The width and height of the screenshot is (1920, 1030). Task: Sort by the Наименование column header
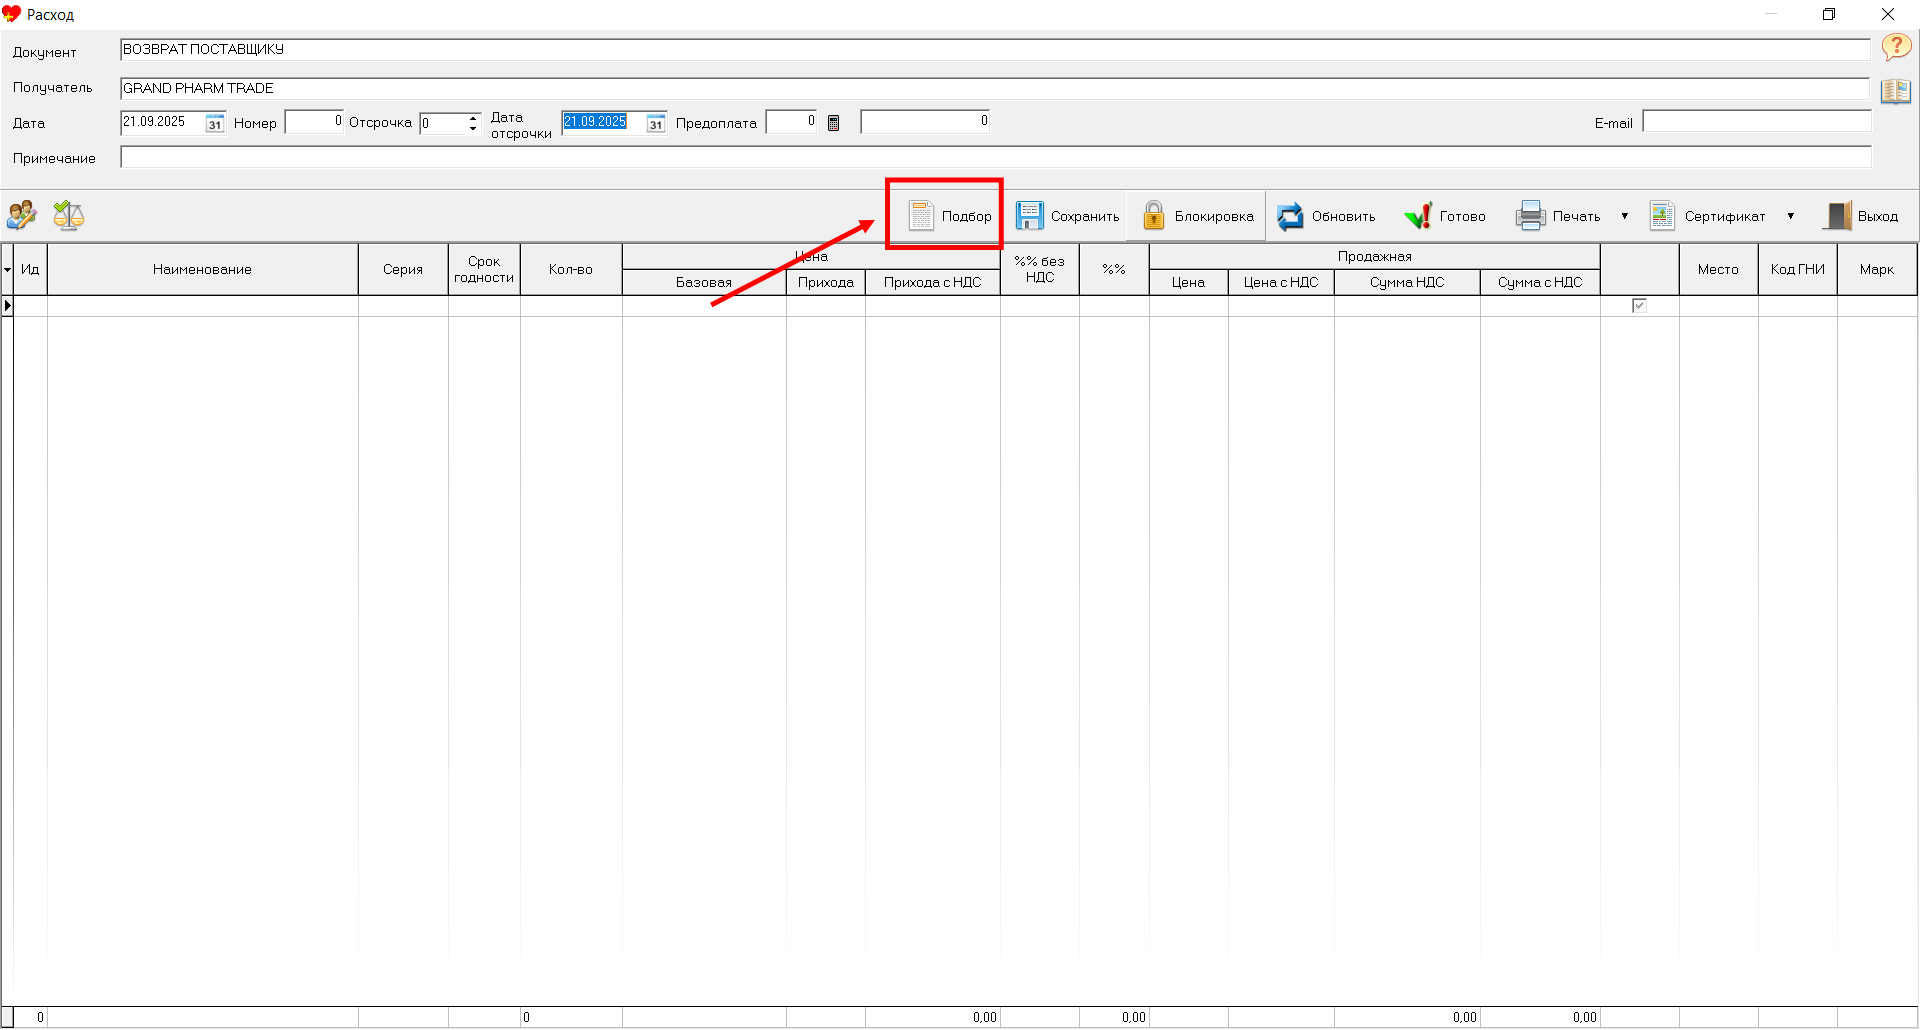click(202, 270)
